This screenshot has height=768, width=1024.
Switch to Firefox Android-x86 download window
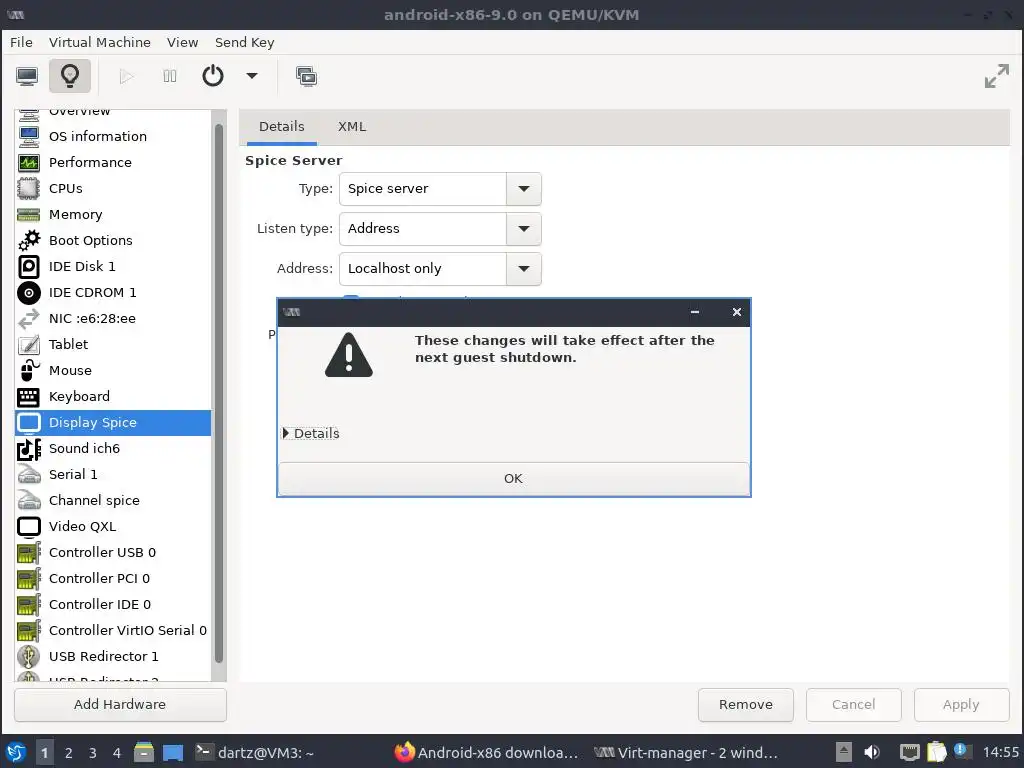[487, 753]
